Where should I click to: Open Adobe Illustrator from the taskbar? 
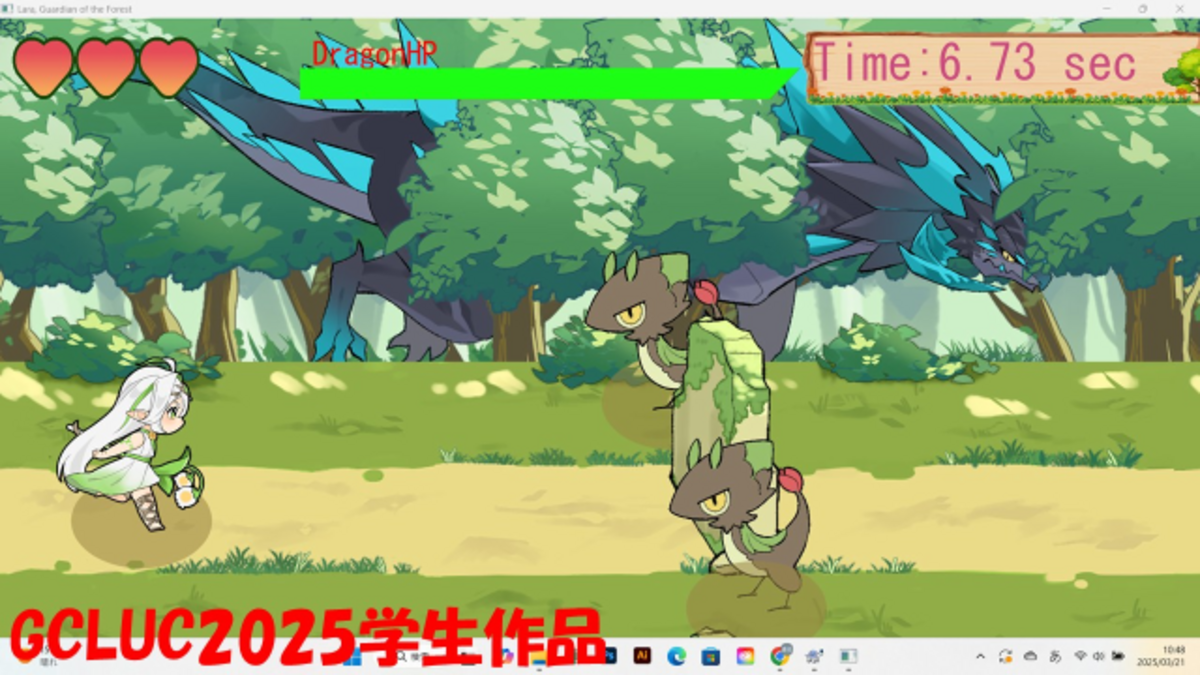click(x=642, y=656)
